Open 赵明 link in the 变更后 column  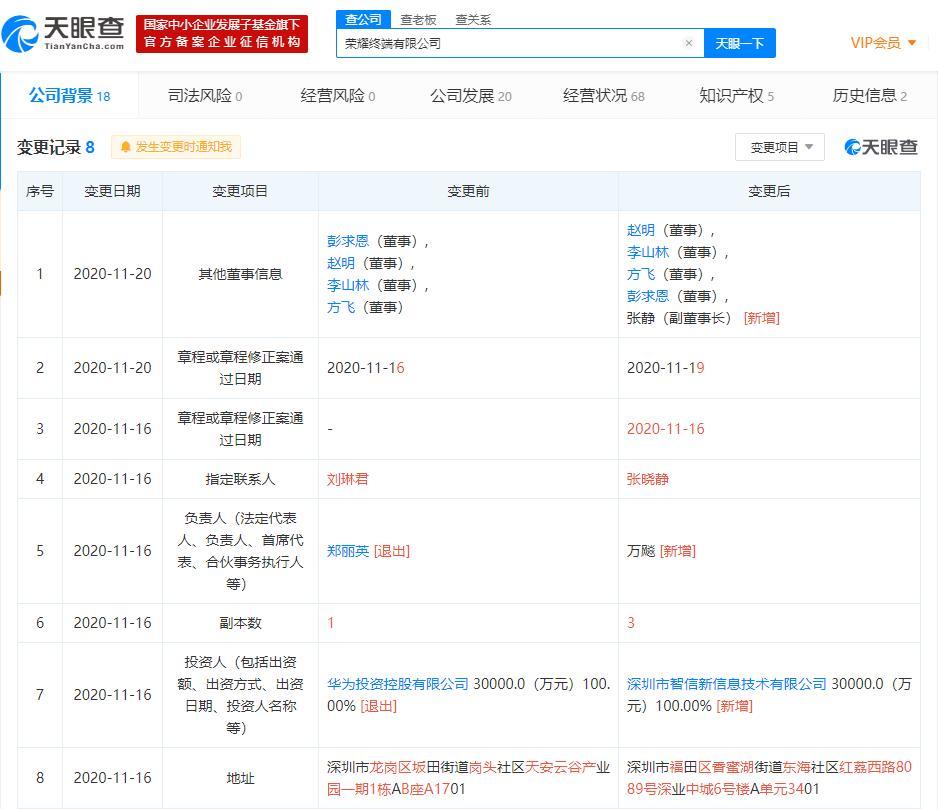(x=641, y=230)
